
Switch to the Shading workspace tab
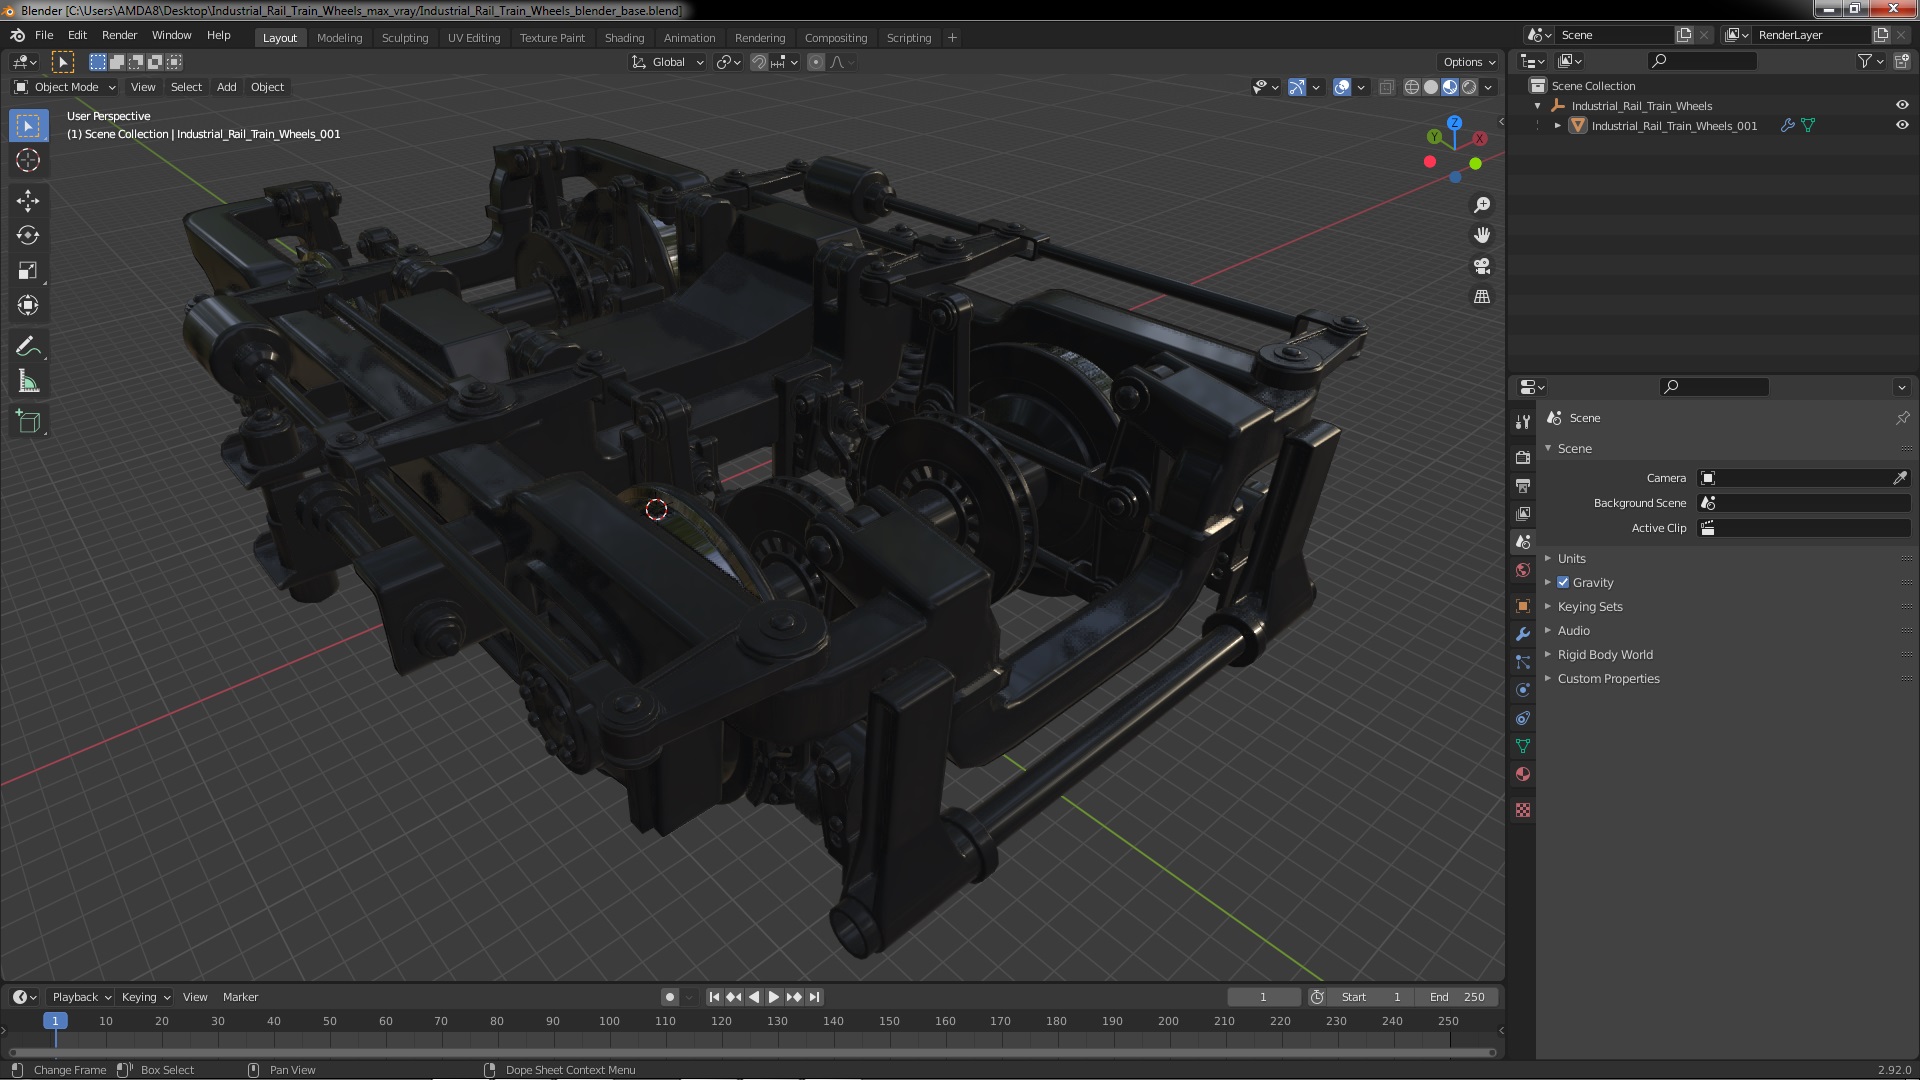pos(624,38)
